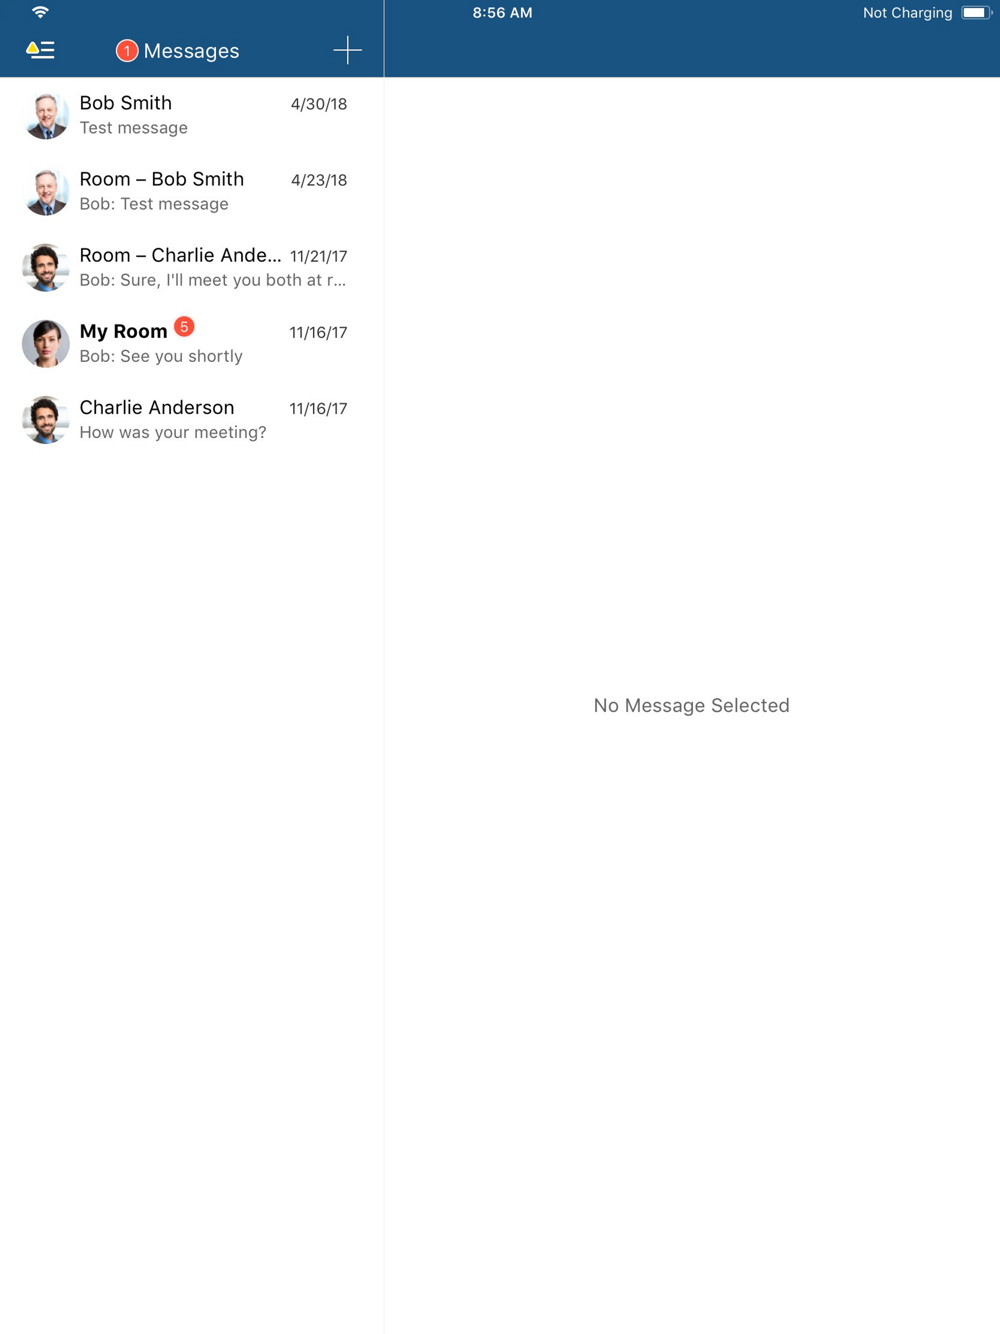Tap the battery icon in status bar
1000x1334 pixels.
click(x=975, y=13)
